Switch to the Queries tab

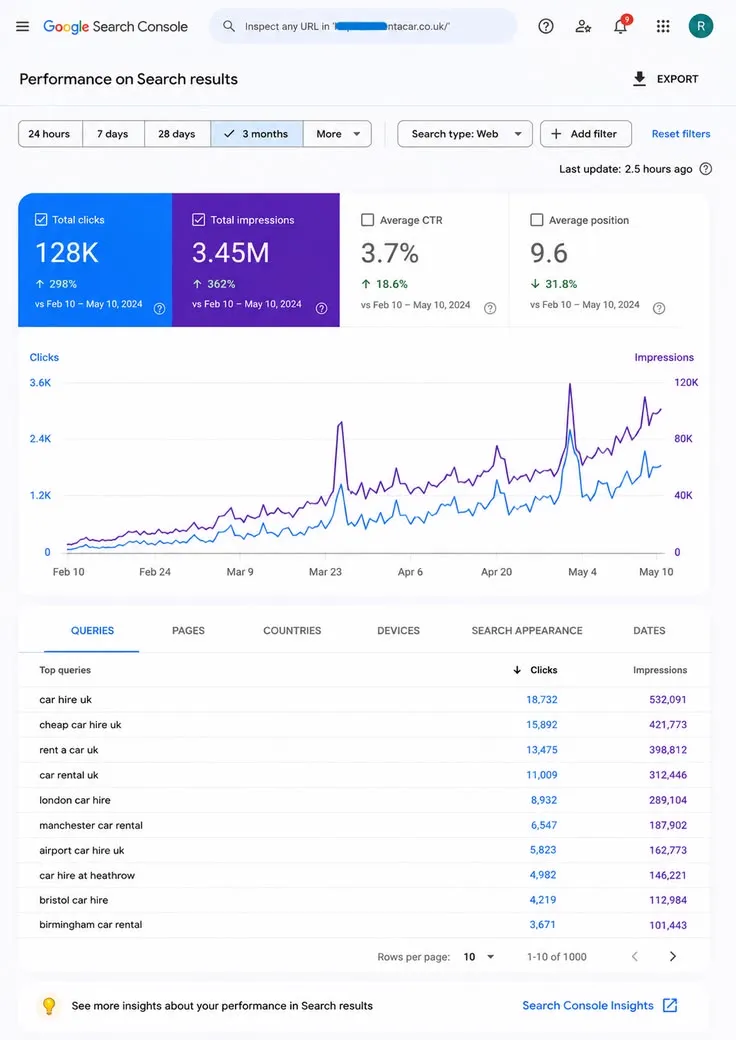[92, 631]
